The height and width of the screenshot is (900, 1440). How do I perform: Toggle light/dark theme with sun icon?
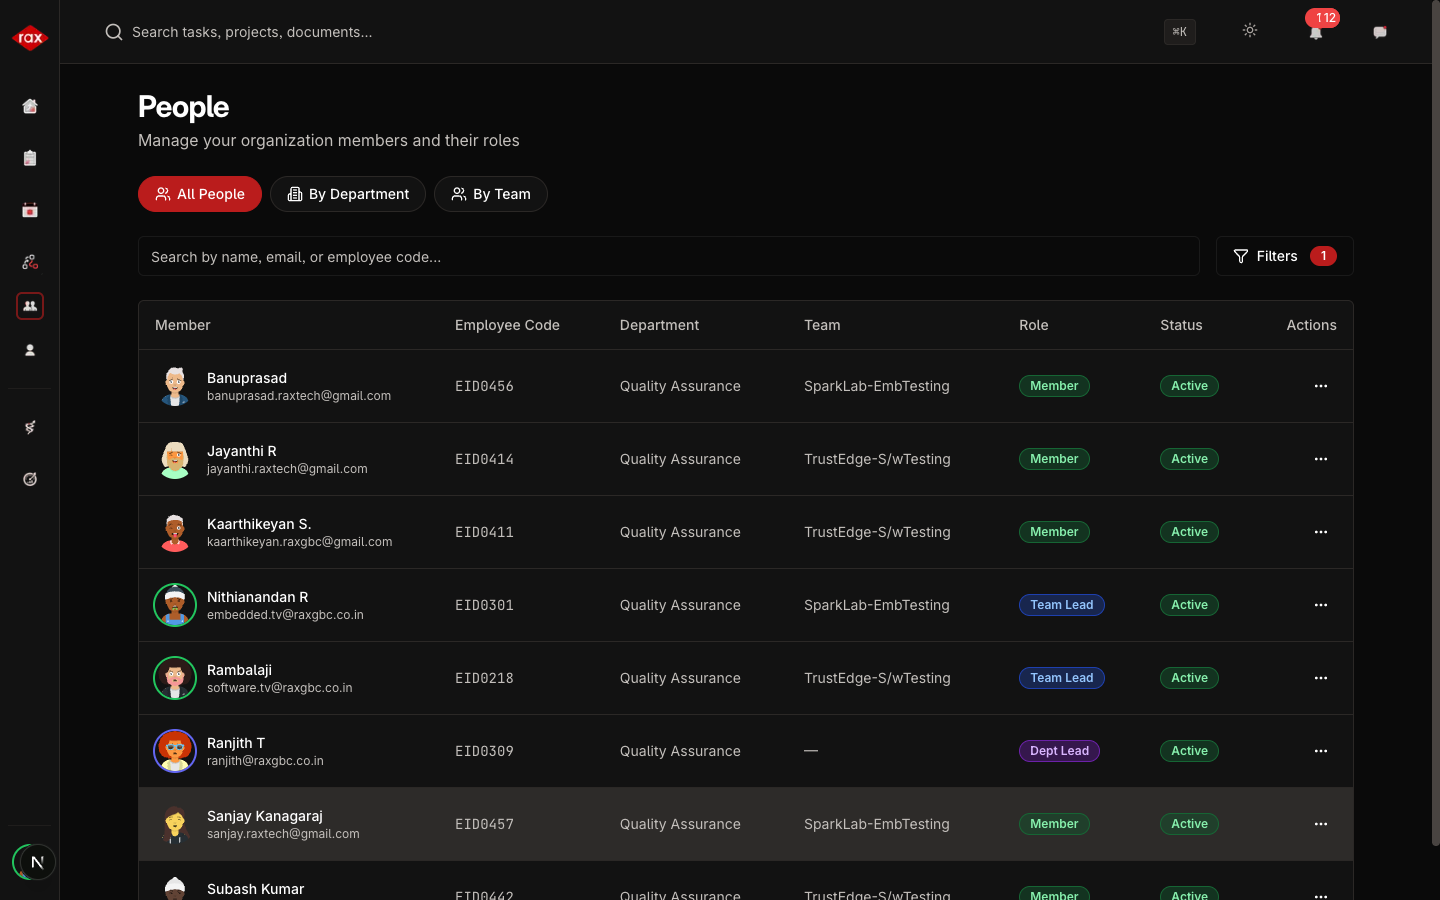coord(1250,31)
